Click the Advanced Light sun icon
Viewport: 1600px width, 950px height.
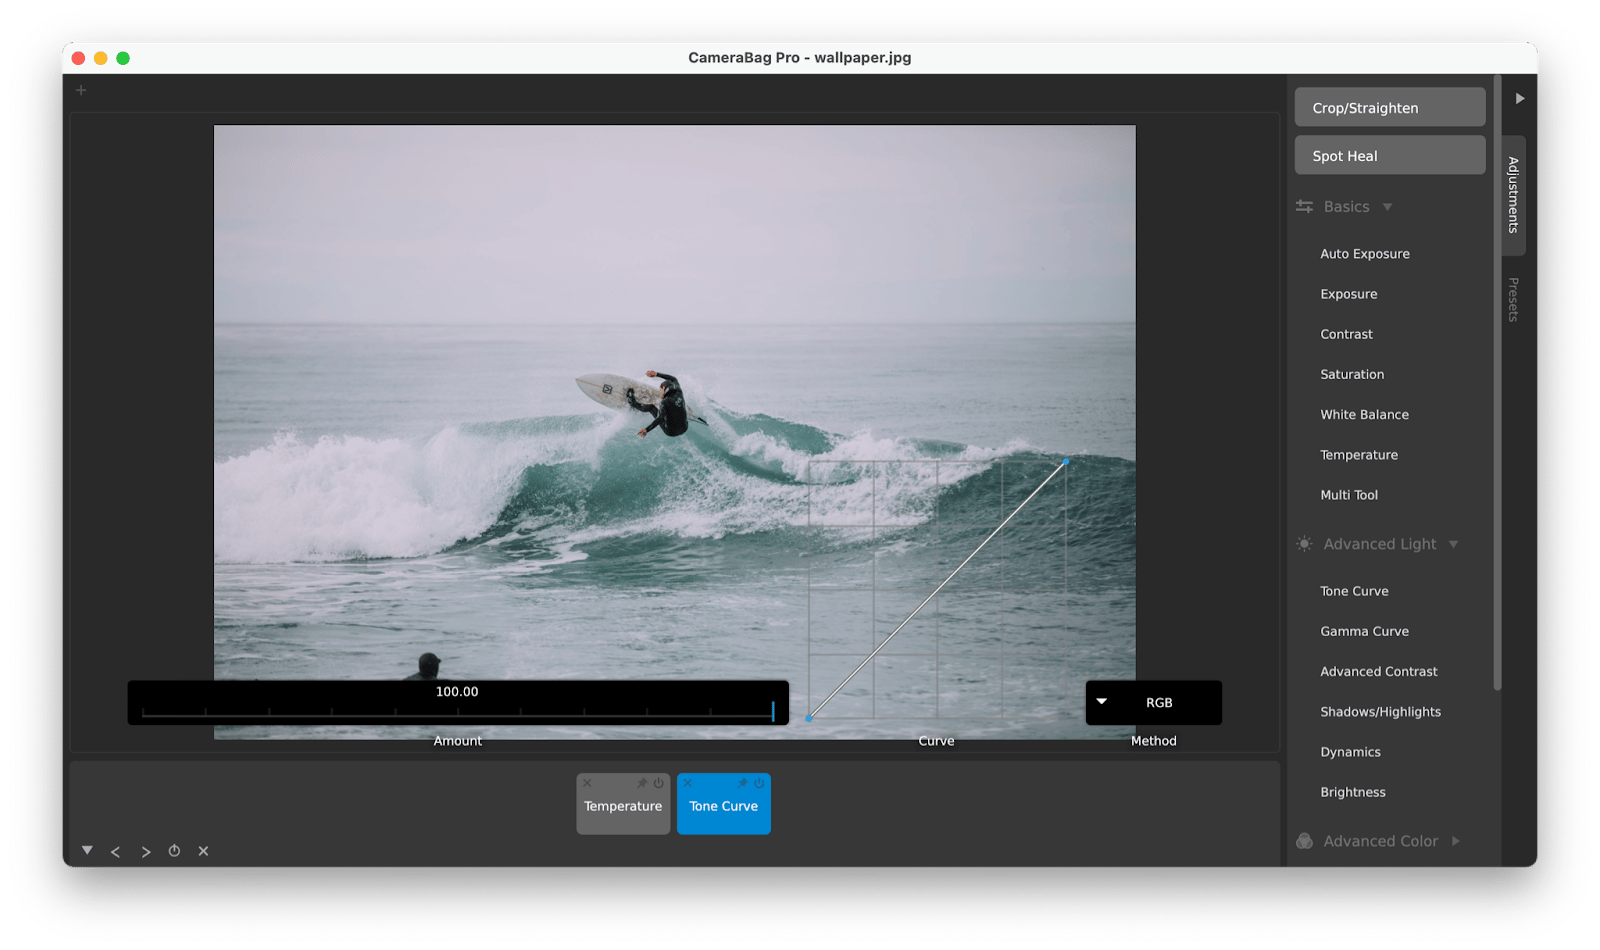1304,544
